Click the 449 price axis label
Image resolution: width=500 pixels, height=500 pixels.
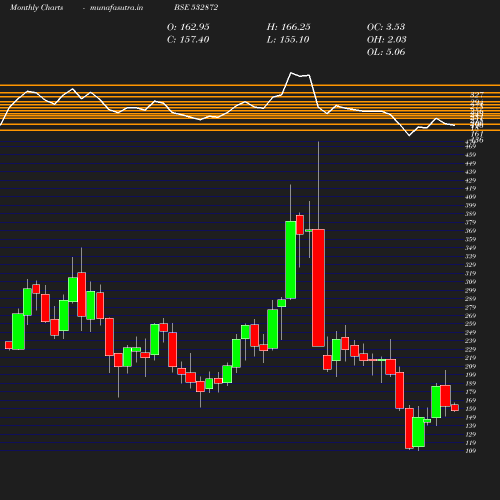470,164
